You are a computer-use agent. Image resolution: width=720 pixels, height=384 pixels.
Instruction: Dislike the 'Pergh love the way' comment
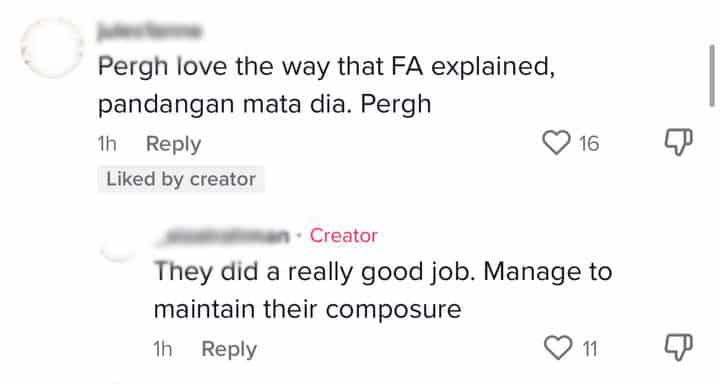pyautogui.click(x=678, y=142)
